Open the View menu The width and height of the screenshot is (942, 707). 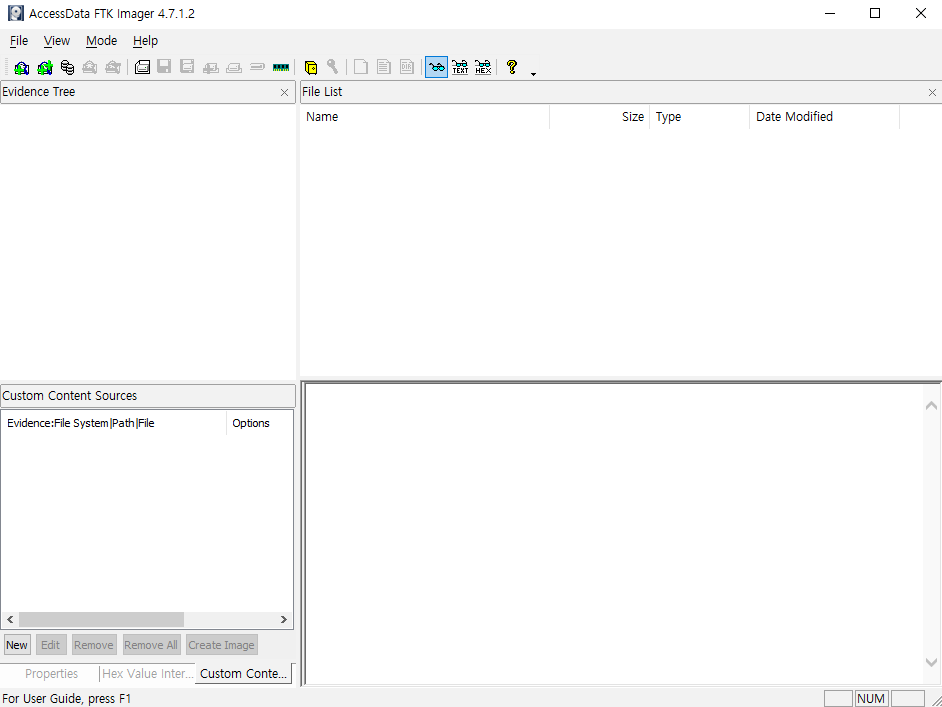click(56, 41)
